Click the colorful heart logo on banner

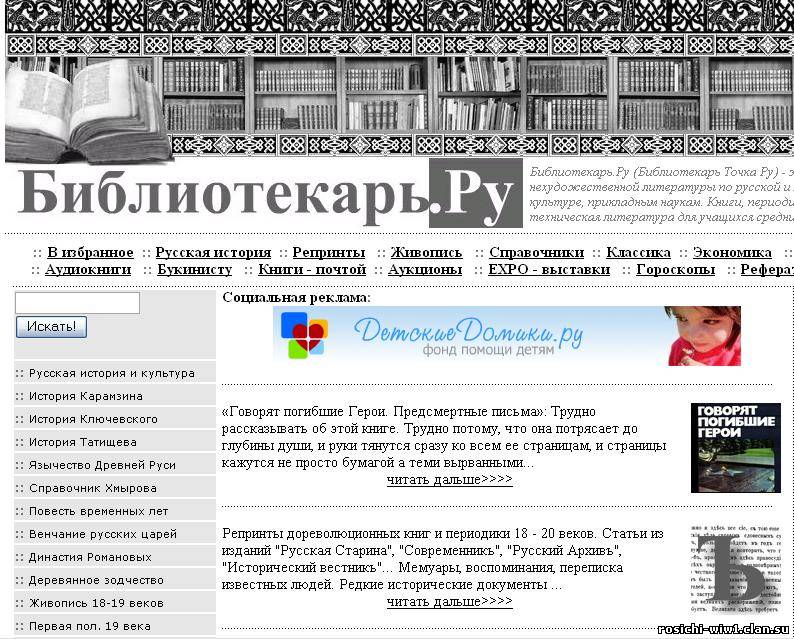(x=304, y=335)
